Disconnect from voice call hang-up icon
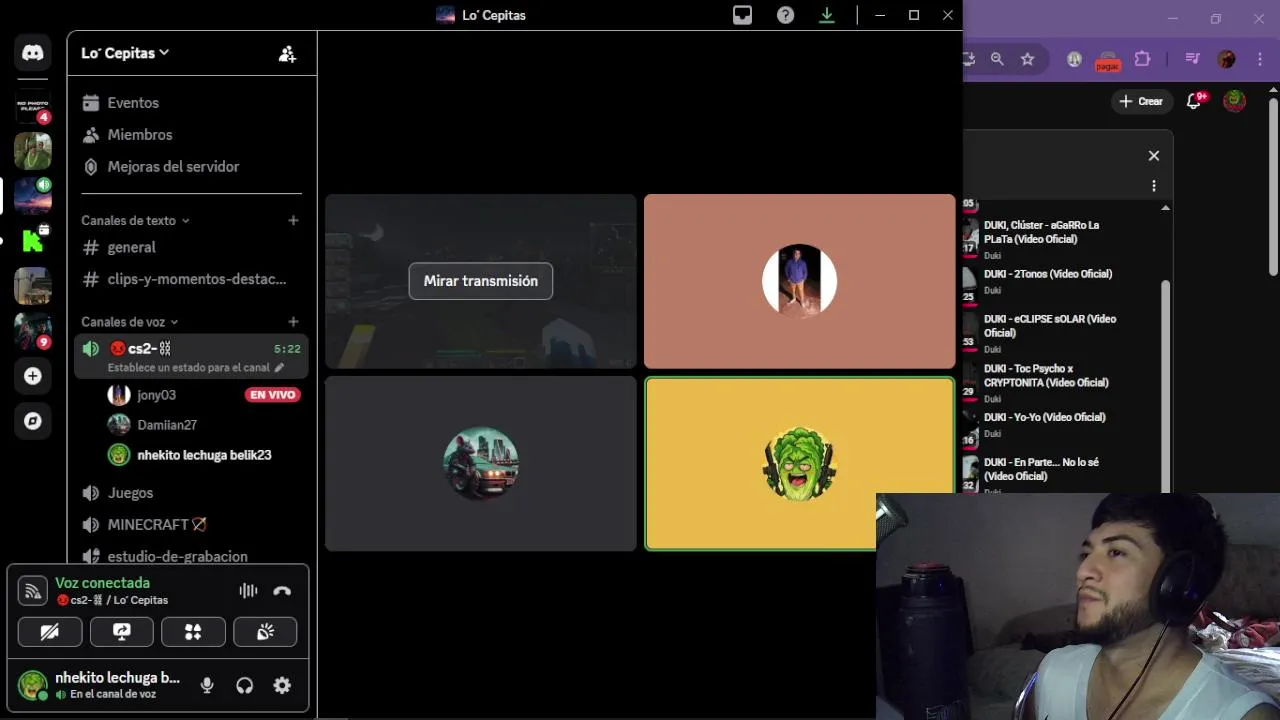Image resolution: width=1280 pixels, height=720 pixels. coord(282,591)
